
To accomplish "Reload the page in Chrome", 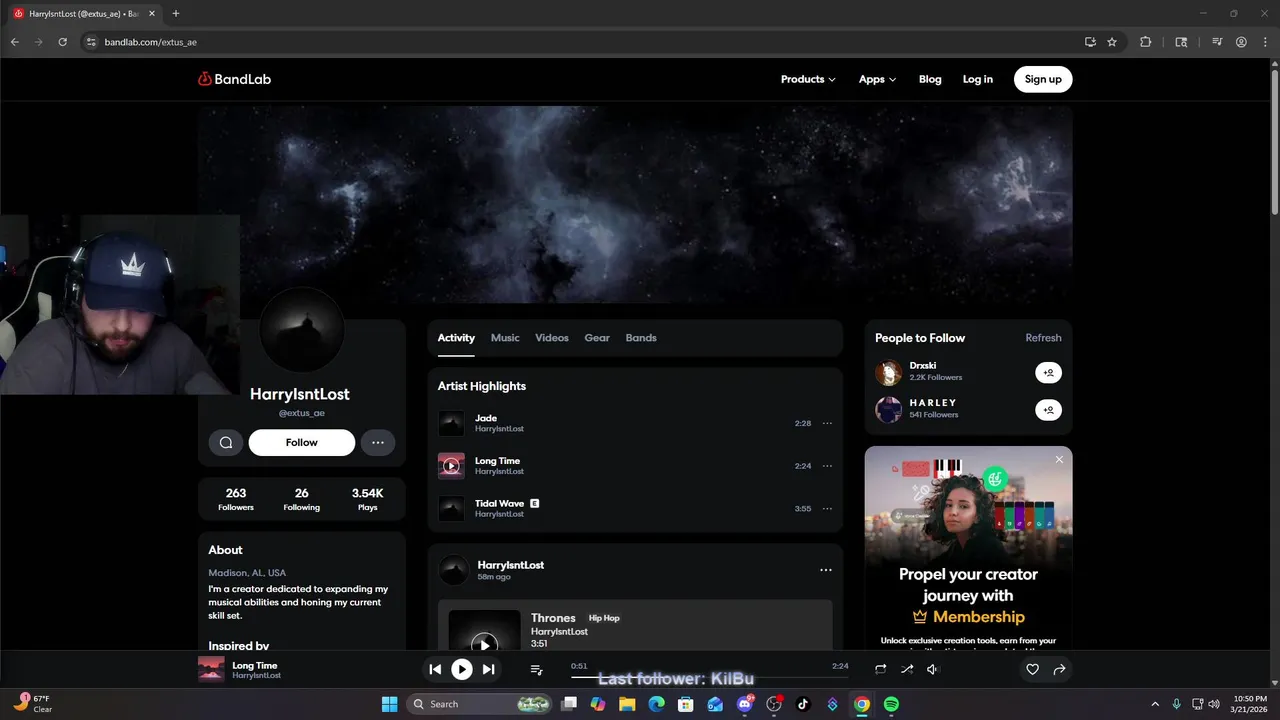I will [62, 42].
